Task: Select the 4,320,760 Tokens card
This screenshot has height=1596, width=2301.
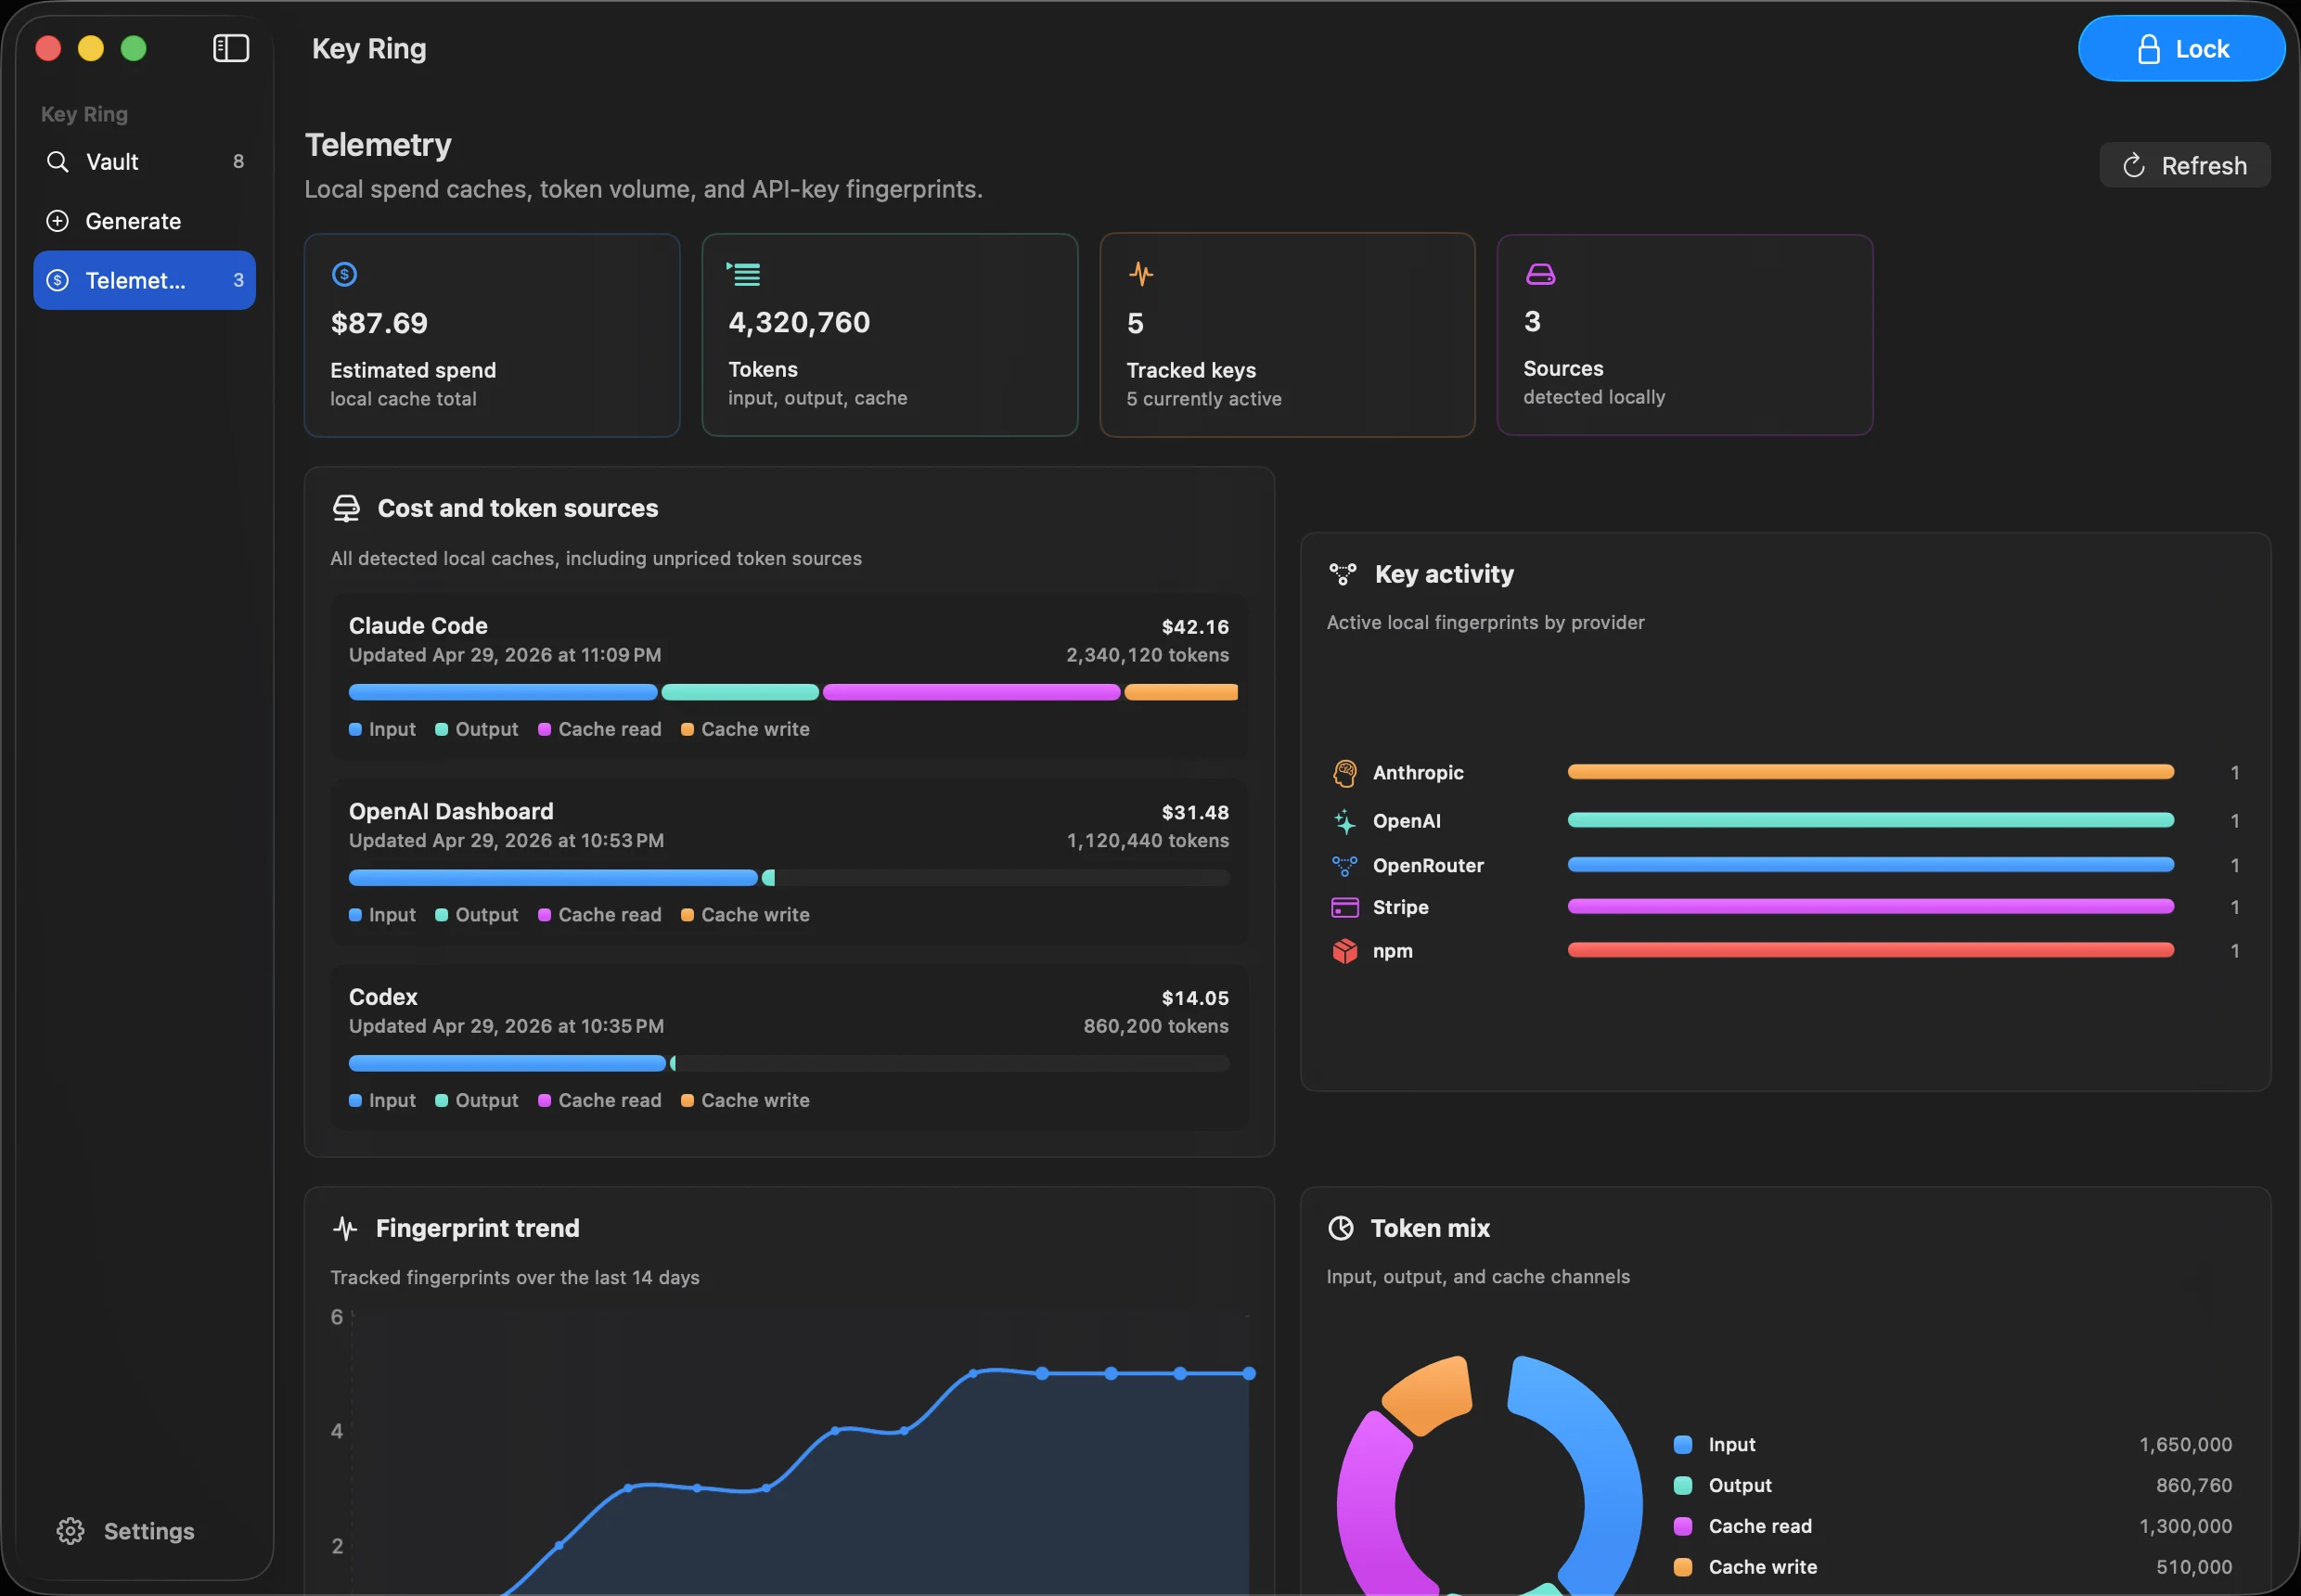Action: click(x=890, y=335)
